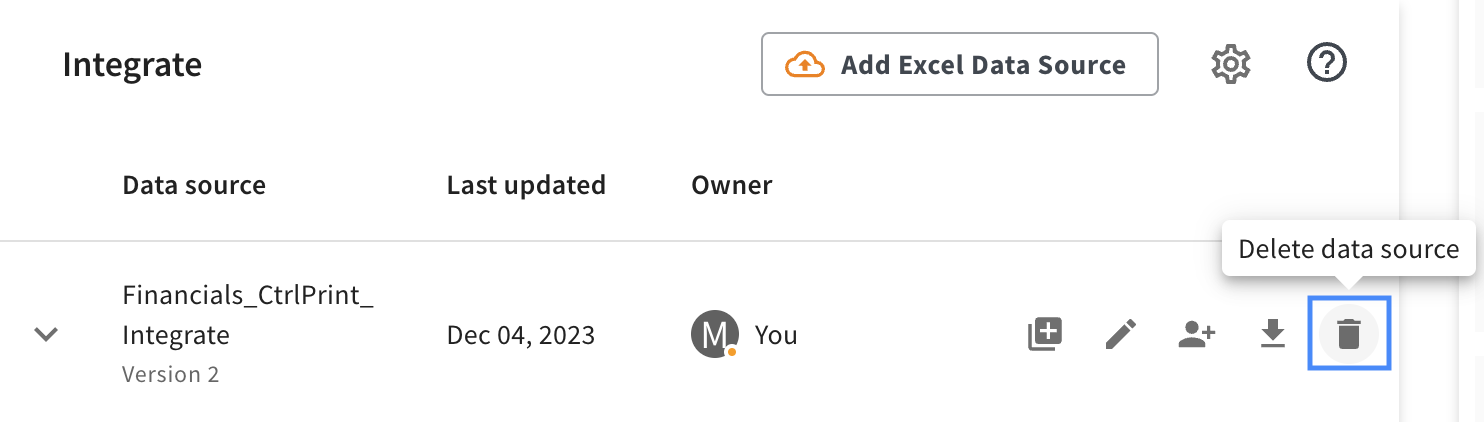
Task: Edit the data source with the pencil icon
Action: tap(1121, 334)
